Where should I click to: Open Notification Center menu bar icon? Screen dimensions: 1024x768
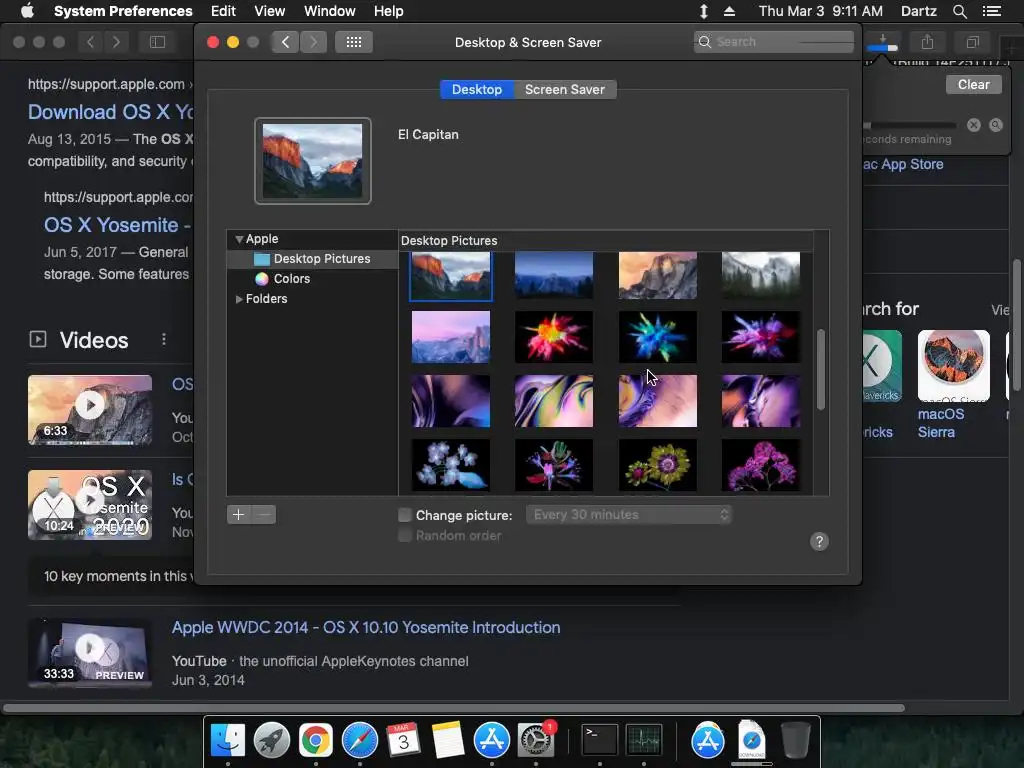pyautogui.click(x=992, y=11)
